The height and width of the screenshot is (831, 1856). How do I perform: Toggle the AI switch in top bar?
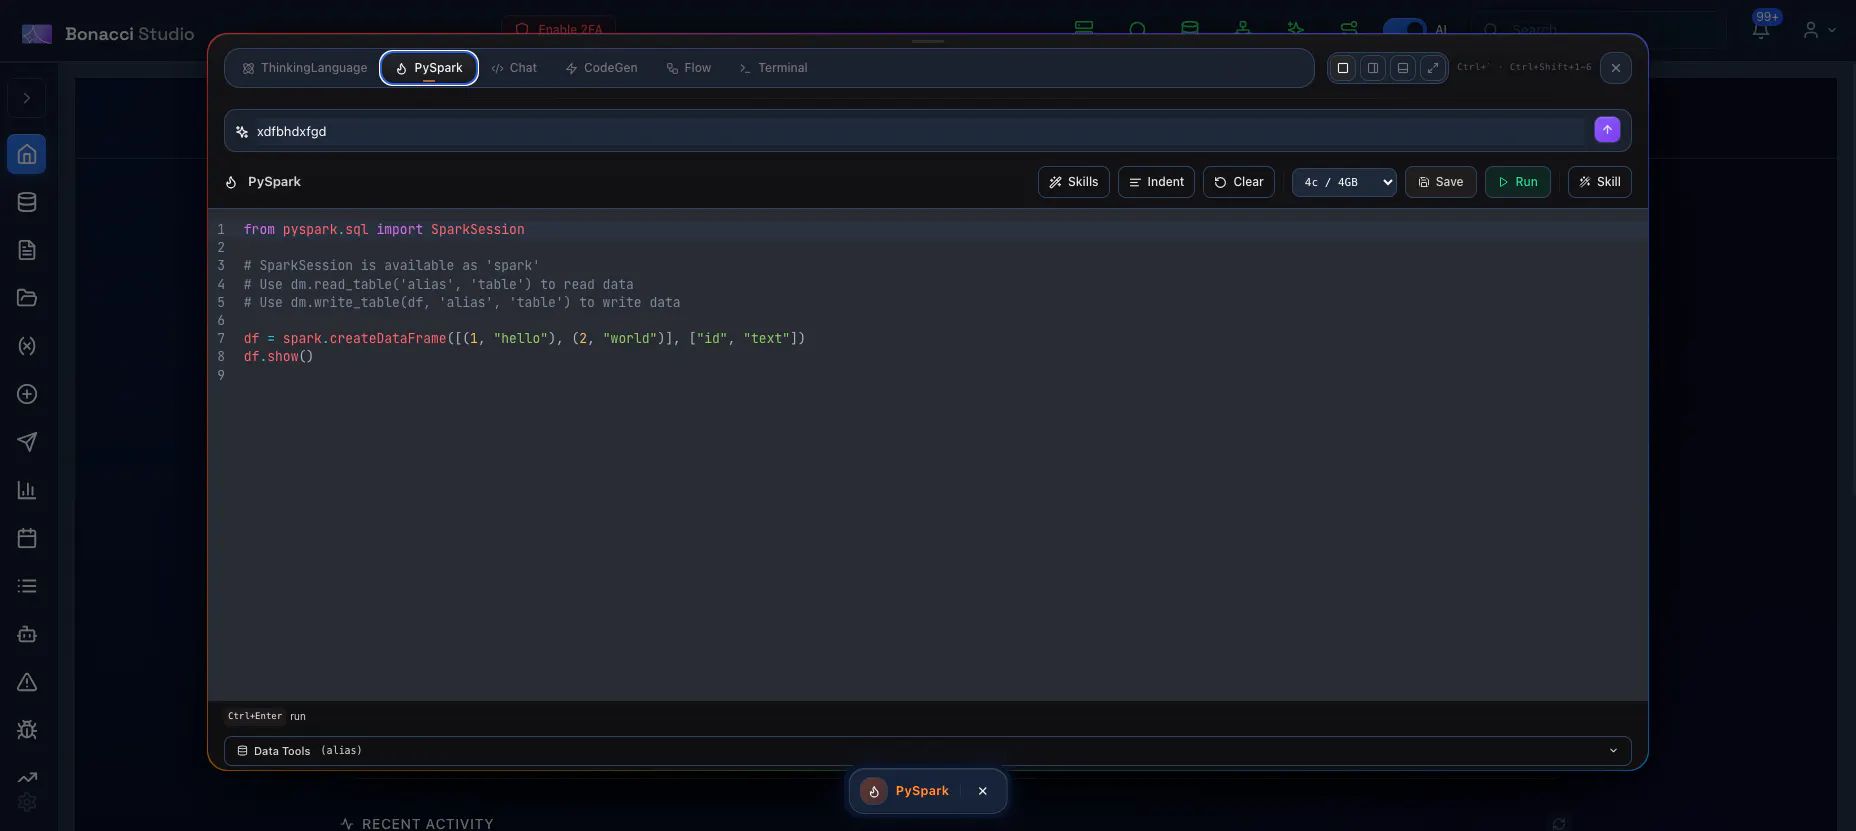pyautogui.click(x=1405, y=29)
